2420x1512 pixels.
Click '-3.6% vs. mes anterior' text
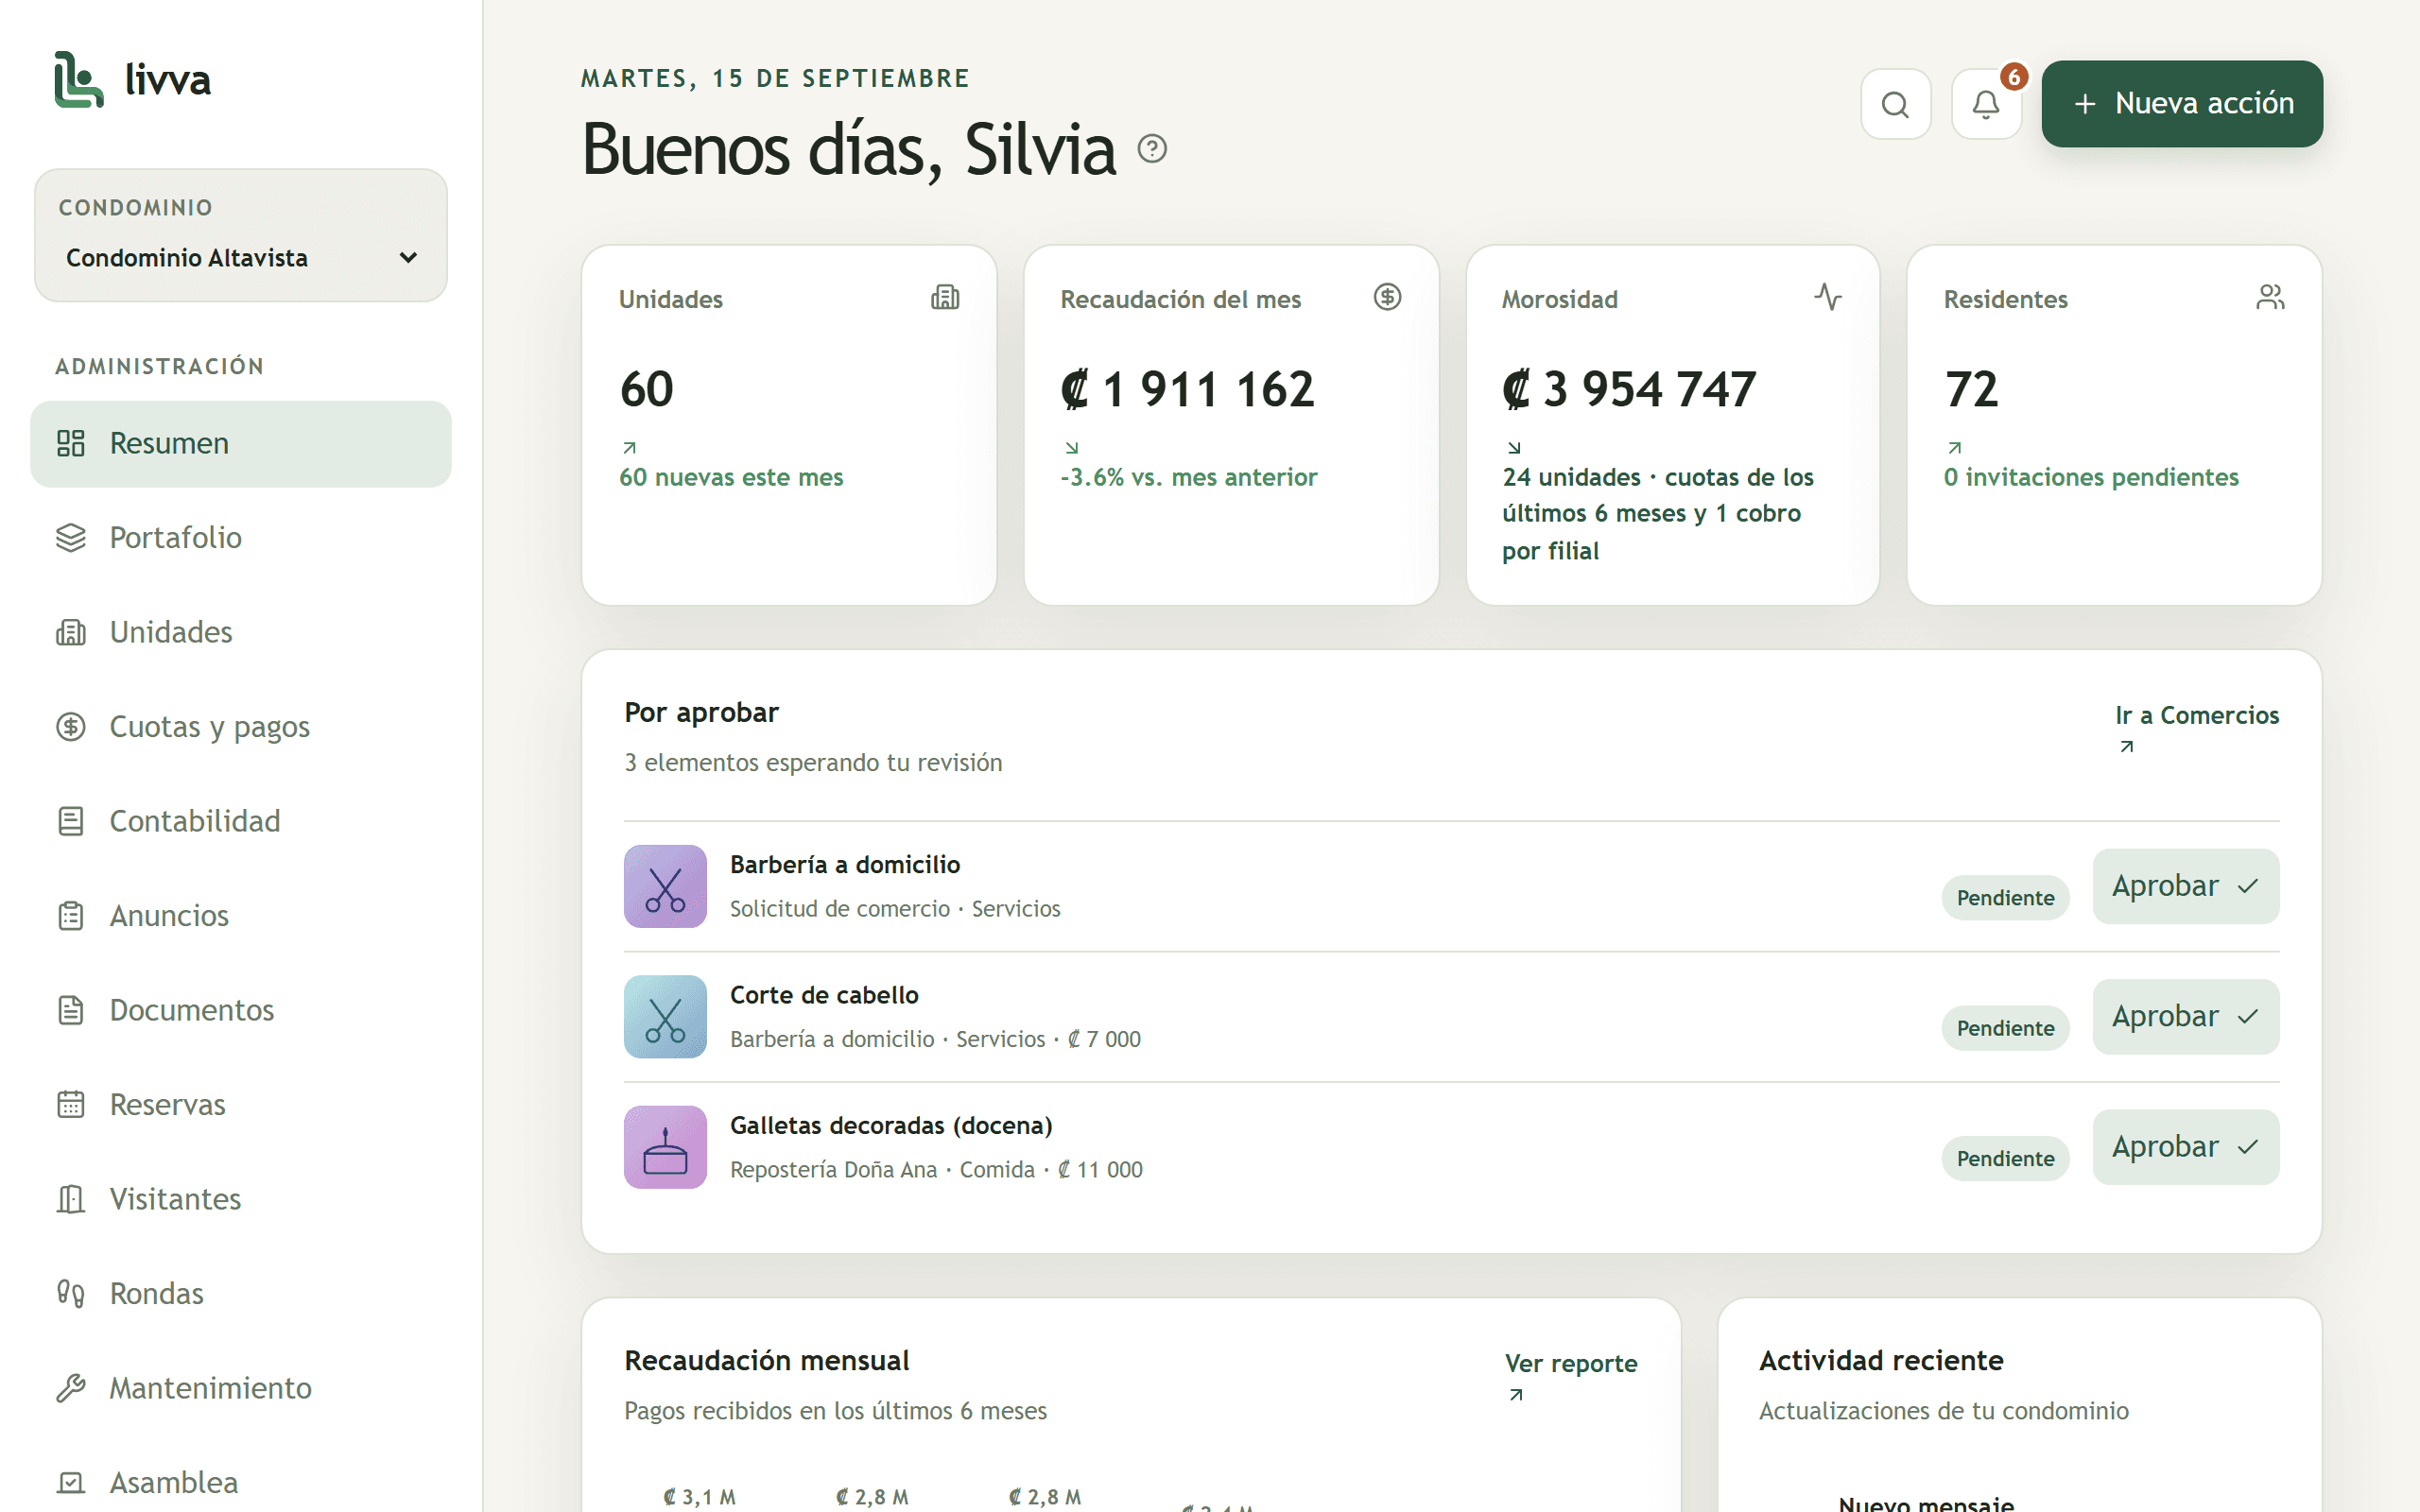1189,477
